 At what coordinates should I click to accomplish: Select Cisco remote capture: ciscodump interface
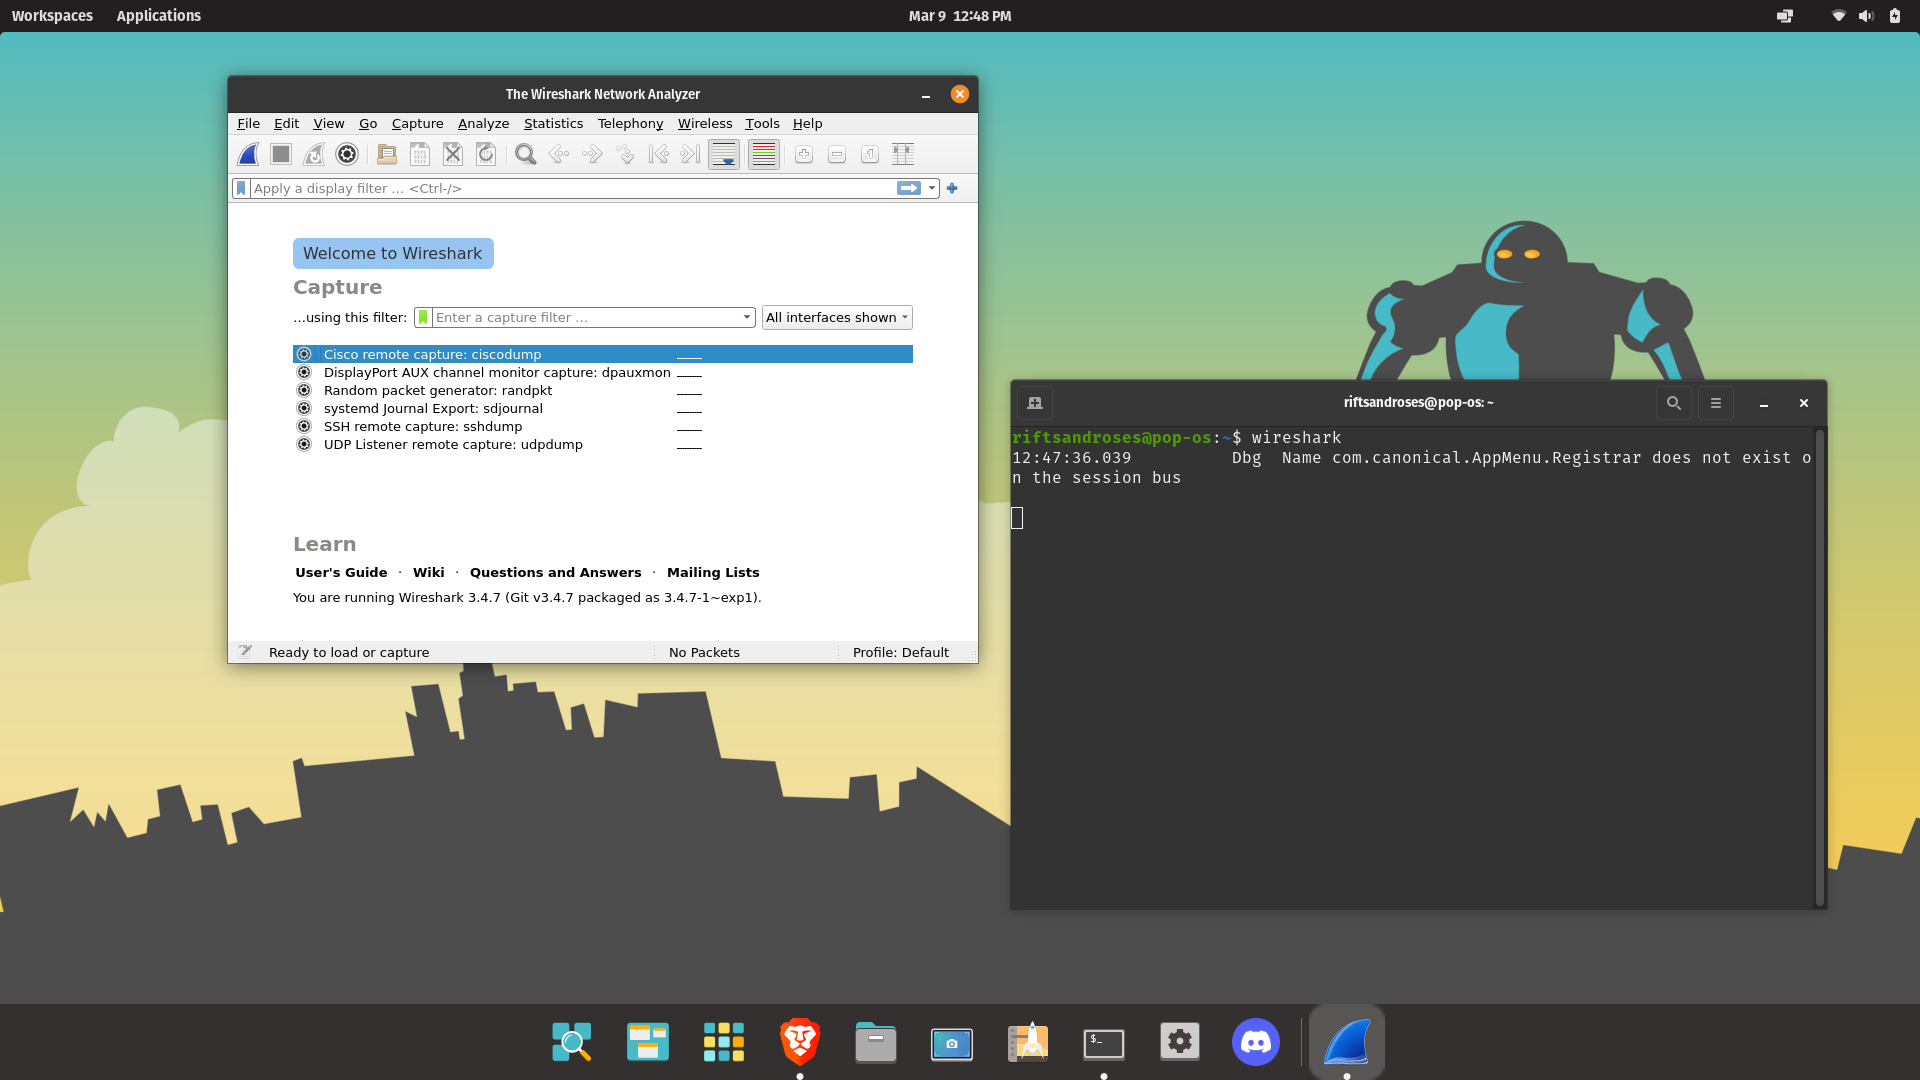tap(603, 354)
